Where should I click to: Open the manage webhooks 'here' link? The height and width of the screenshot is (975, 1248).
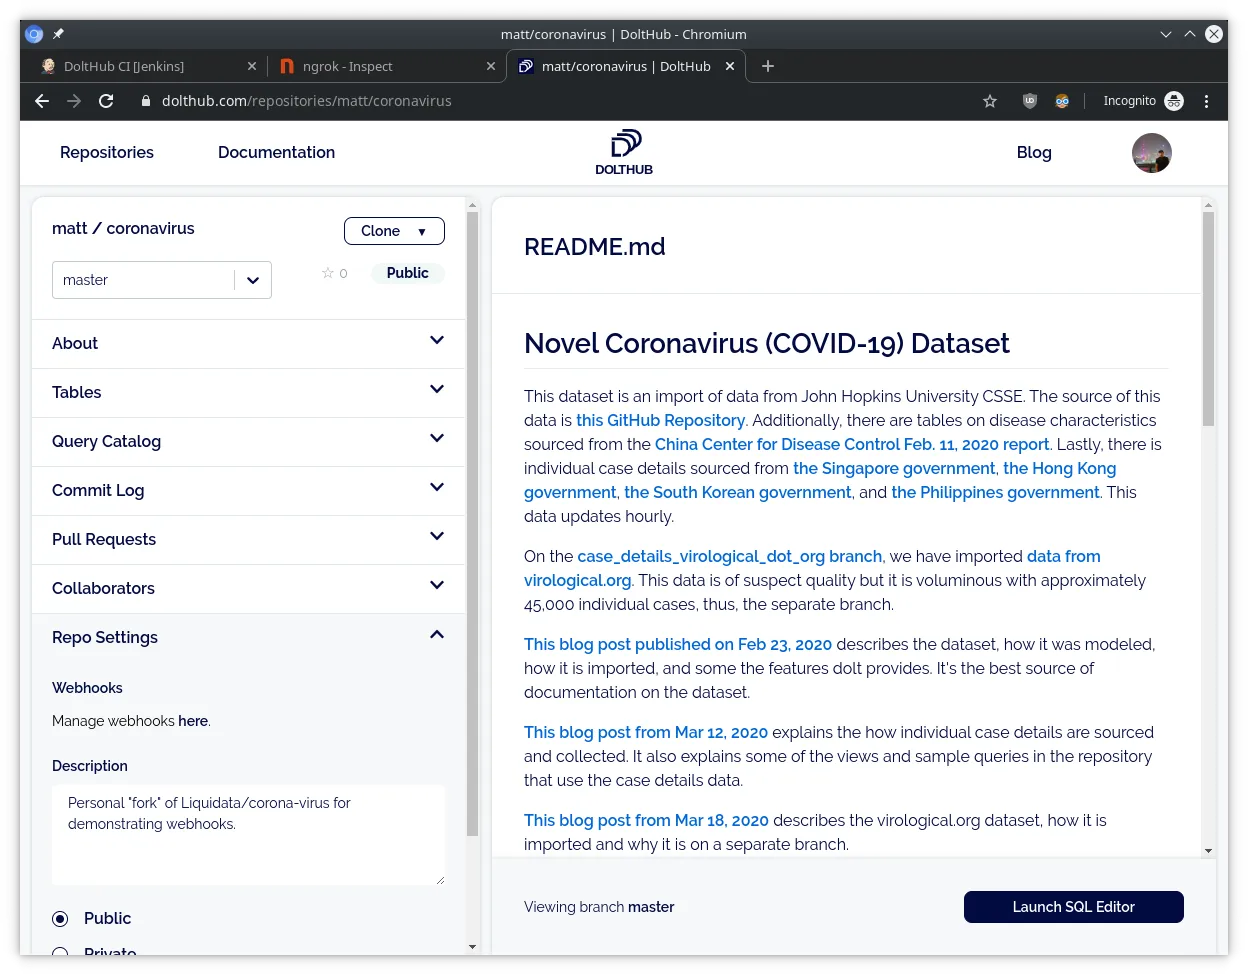(x=193, y=721)
